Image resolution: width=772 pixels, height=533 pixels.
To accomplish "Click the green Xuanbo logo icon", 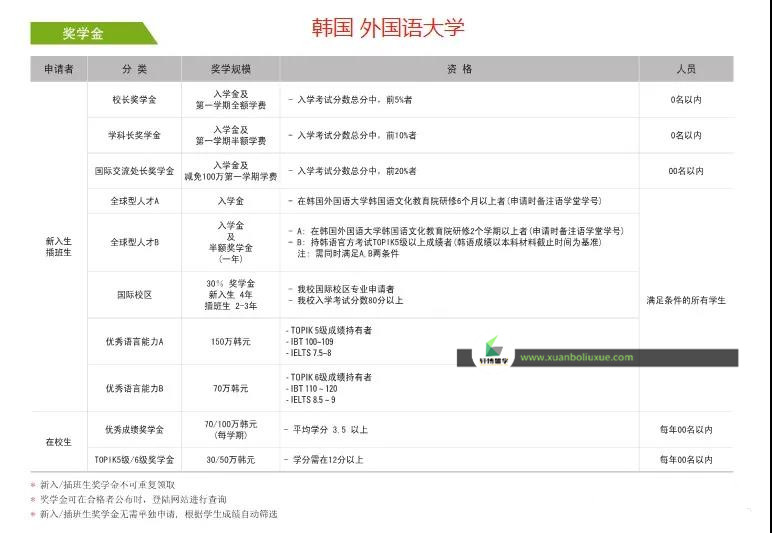I will [493, 347].
